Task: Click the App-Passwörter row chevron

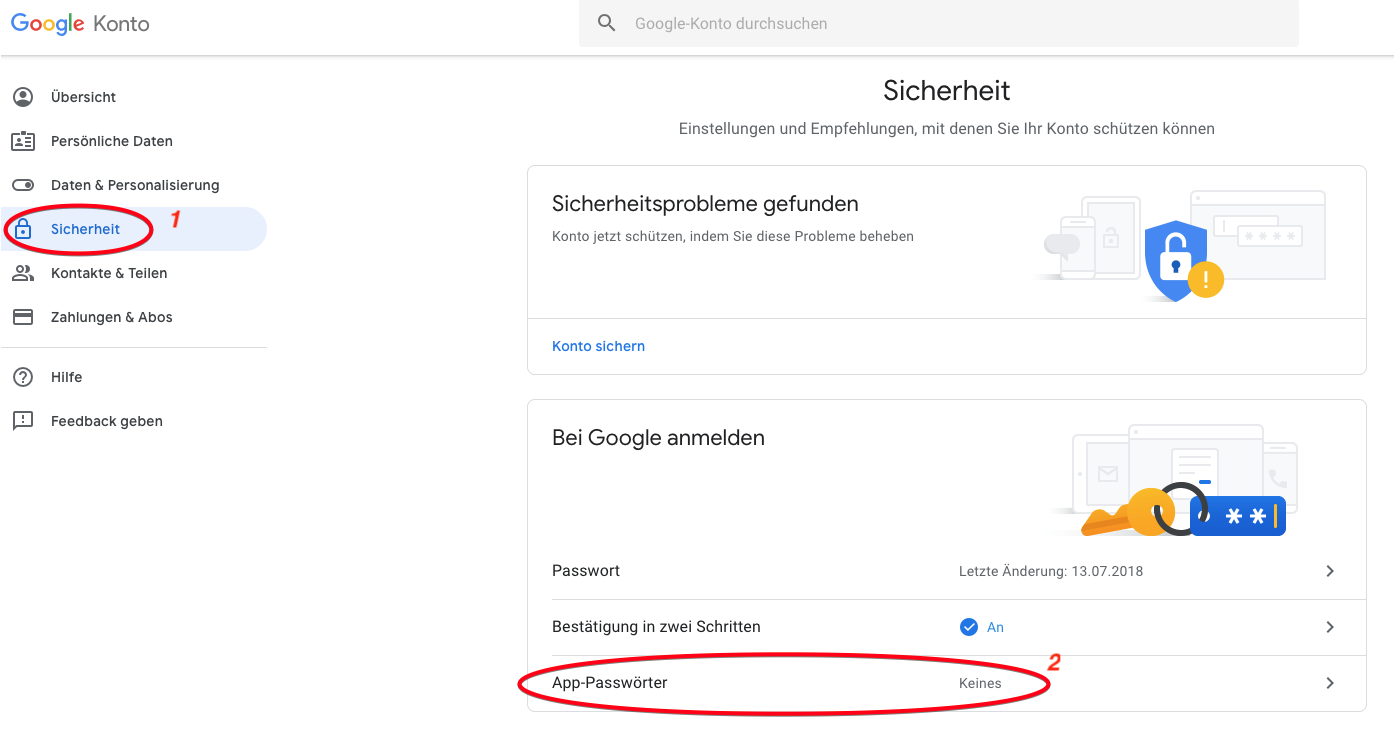Action: click(1330, 683)
